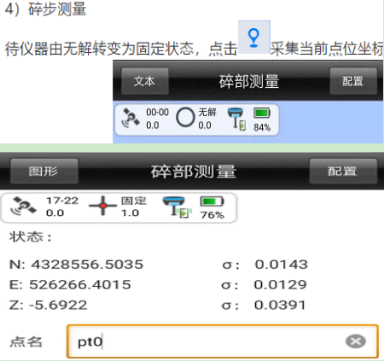Click the 无解 status text
This screenshot has height=362, width=385.
click(x=207, y=112)
